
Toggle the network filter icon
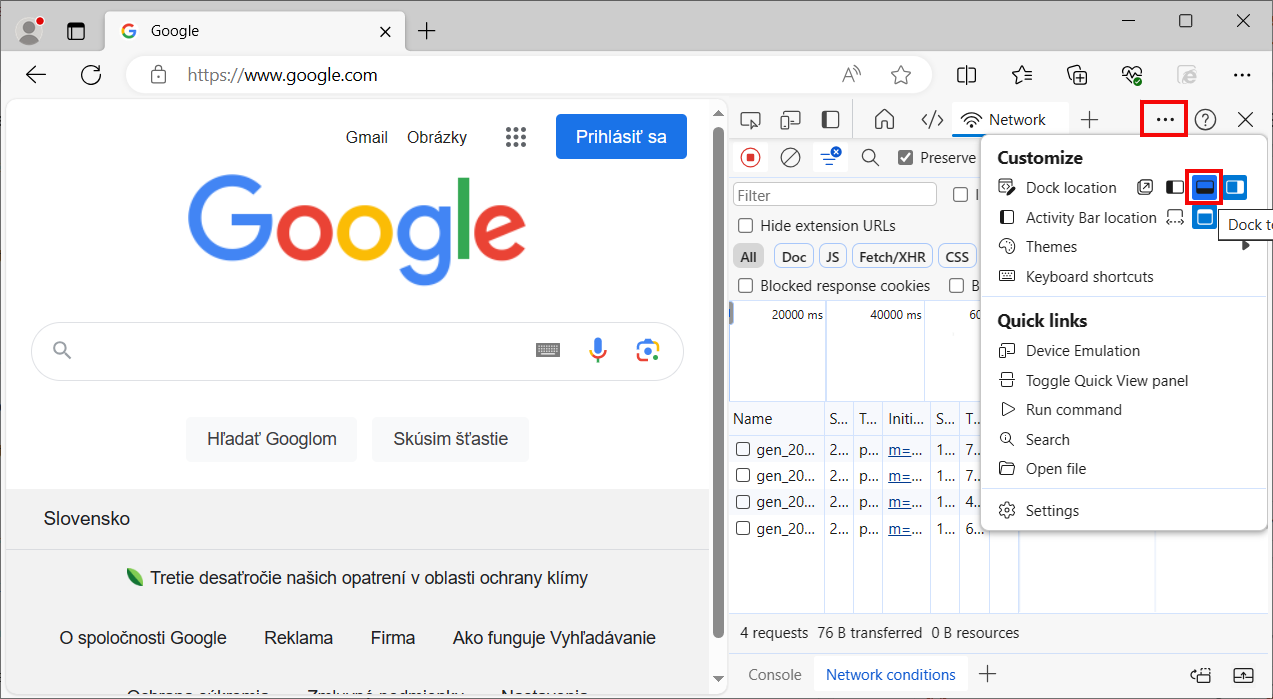(830, 157)
